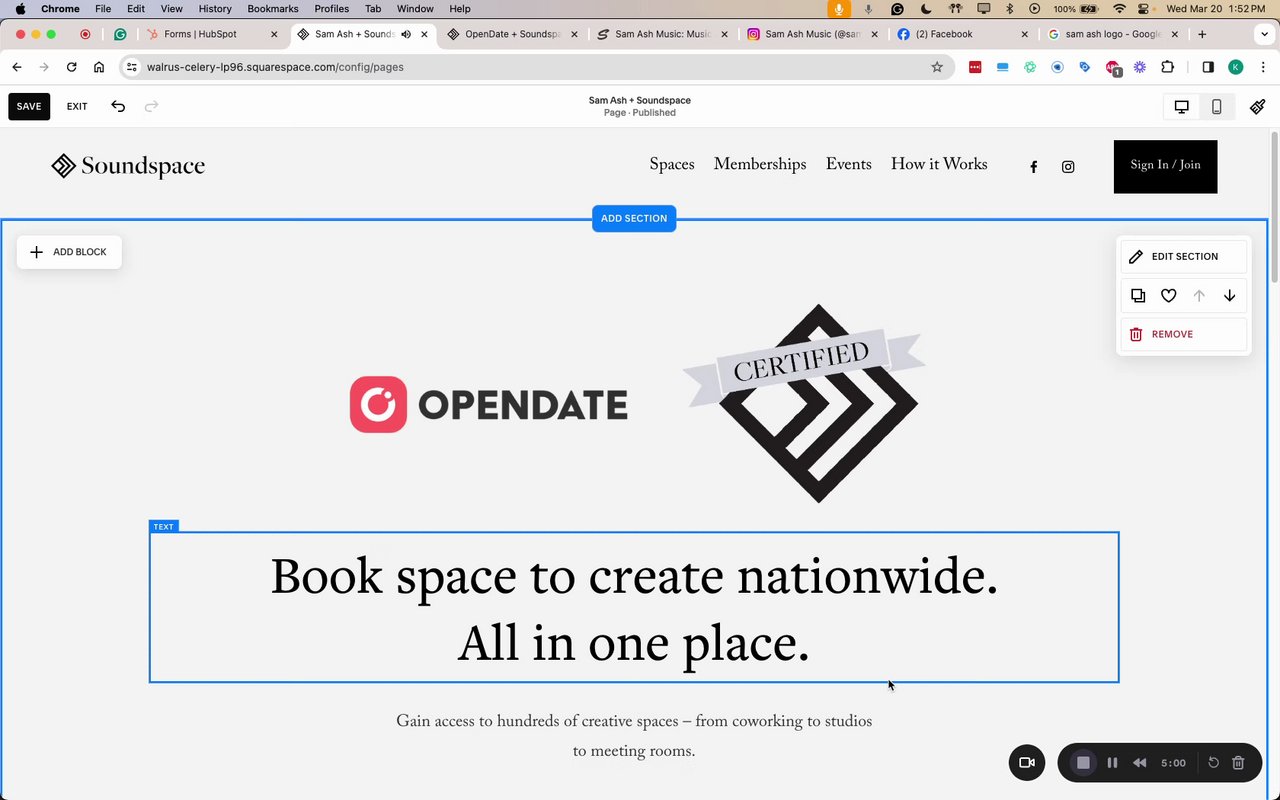Go back in Chrome

[17, 67]
